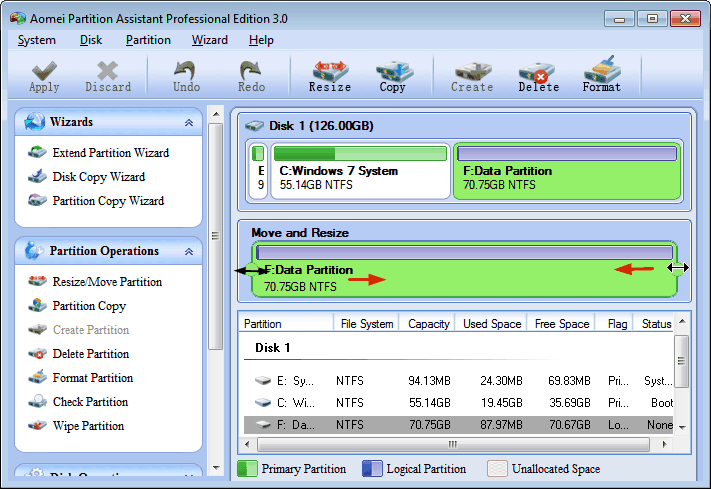Viewport: 711px width, 489px height.
Task: Click the Extend Partition Wizard icon
Action: (37, 152)
